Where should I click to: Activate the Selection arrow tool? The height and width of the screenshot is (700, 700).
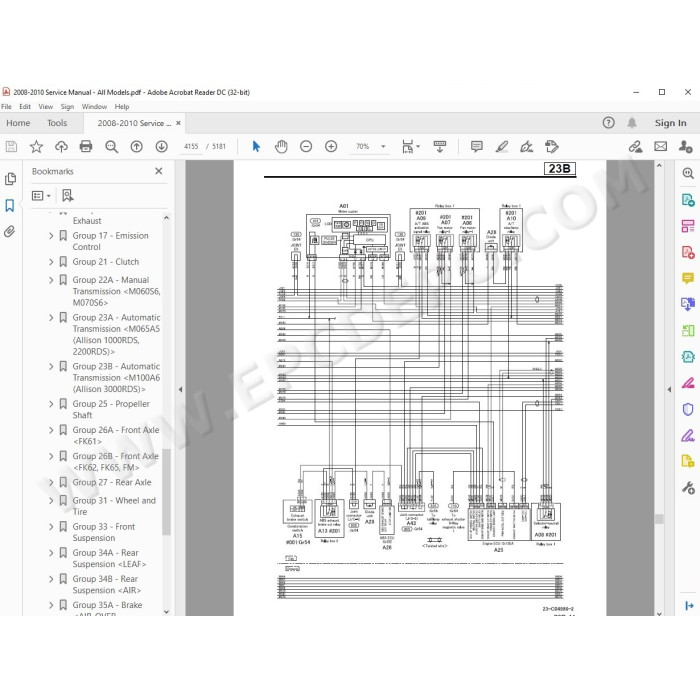click(x=256, y=146)
